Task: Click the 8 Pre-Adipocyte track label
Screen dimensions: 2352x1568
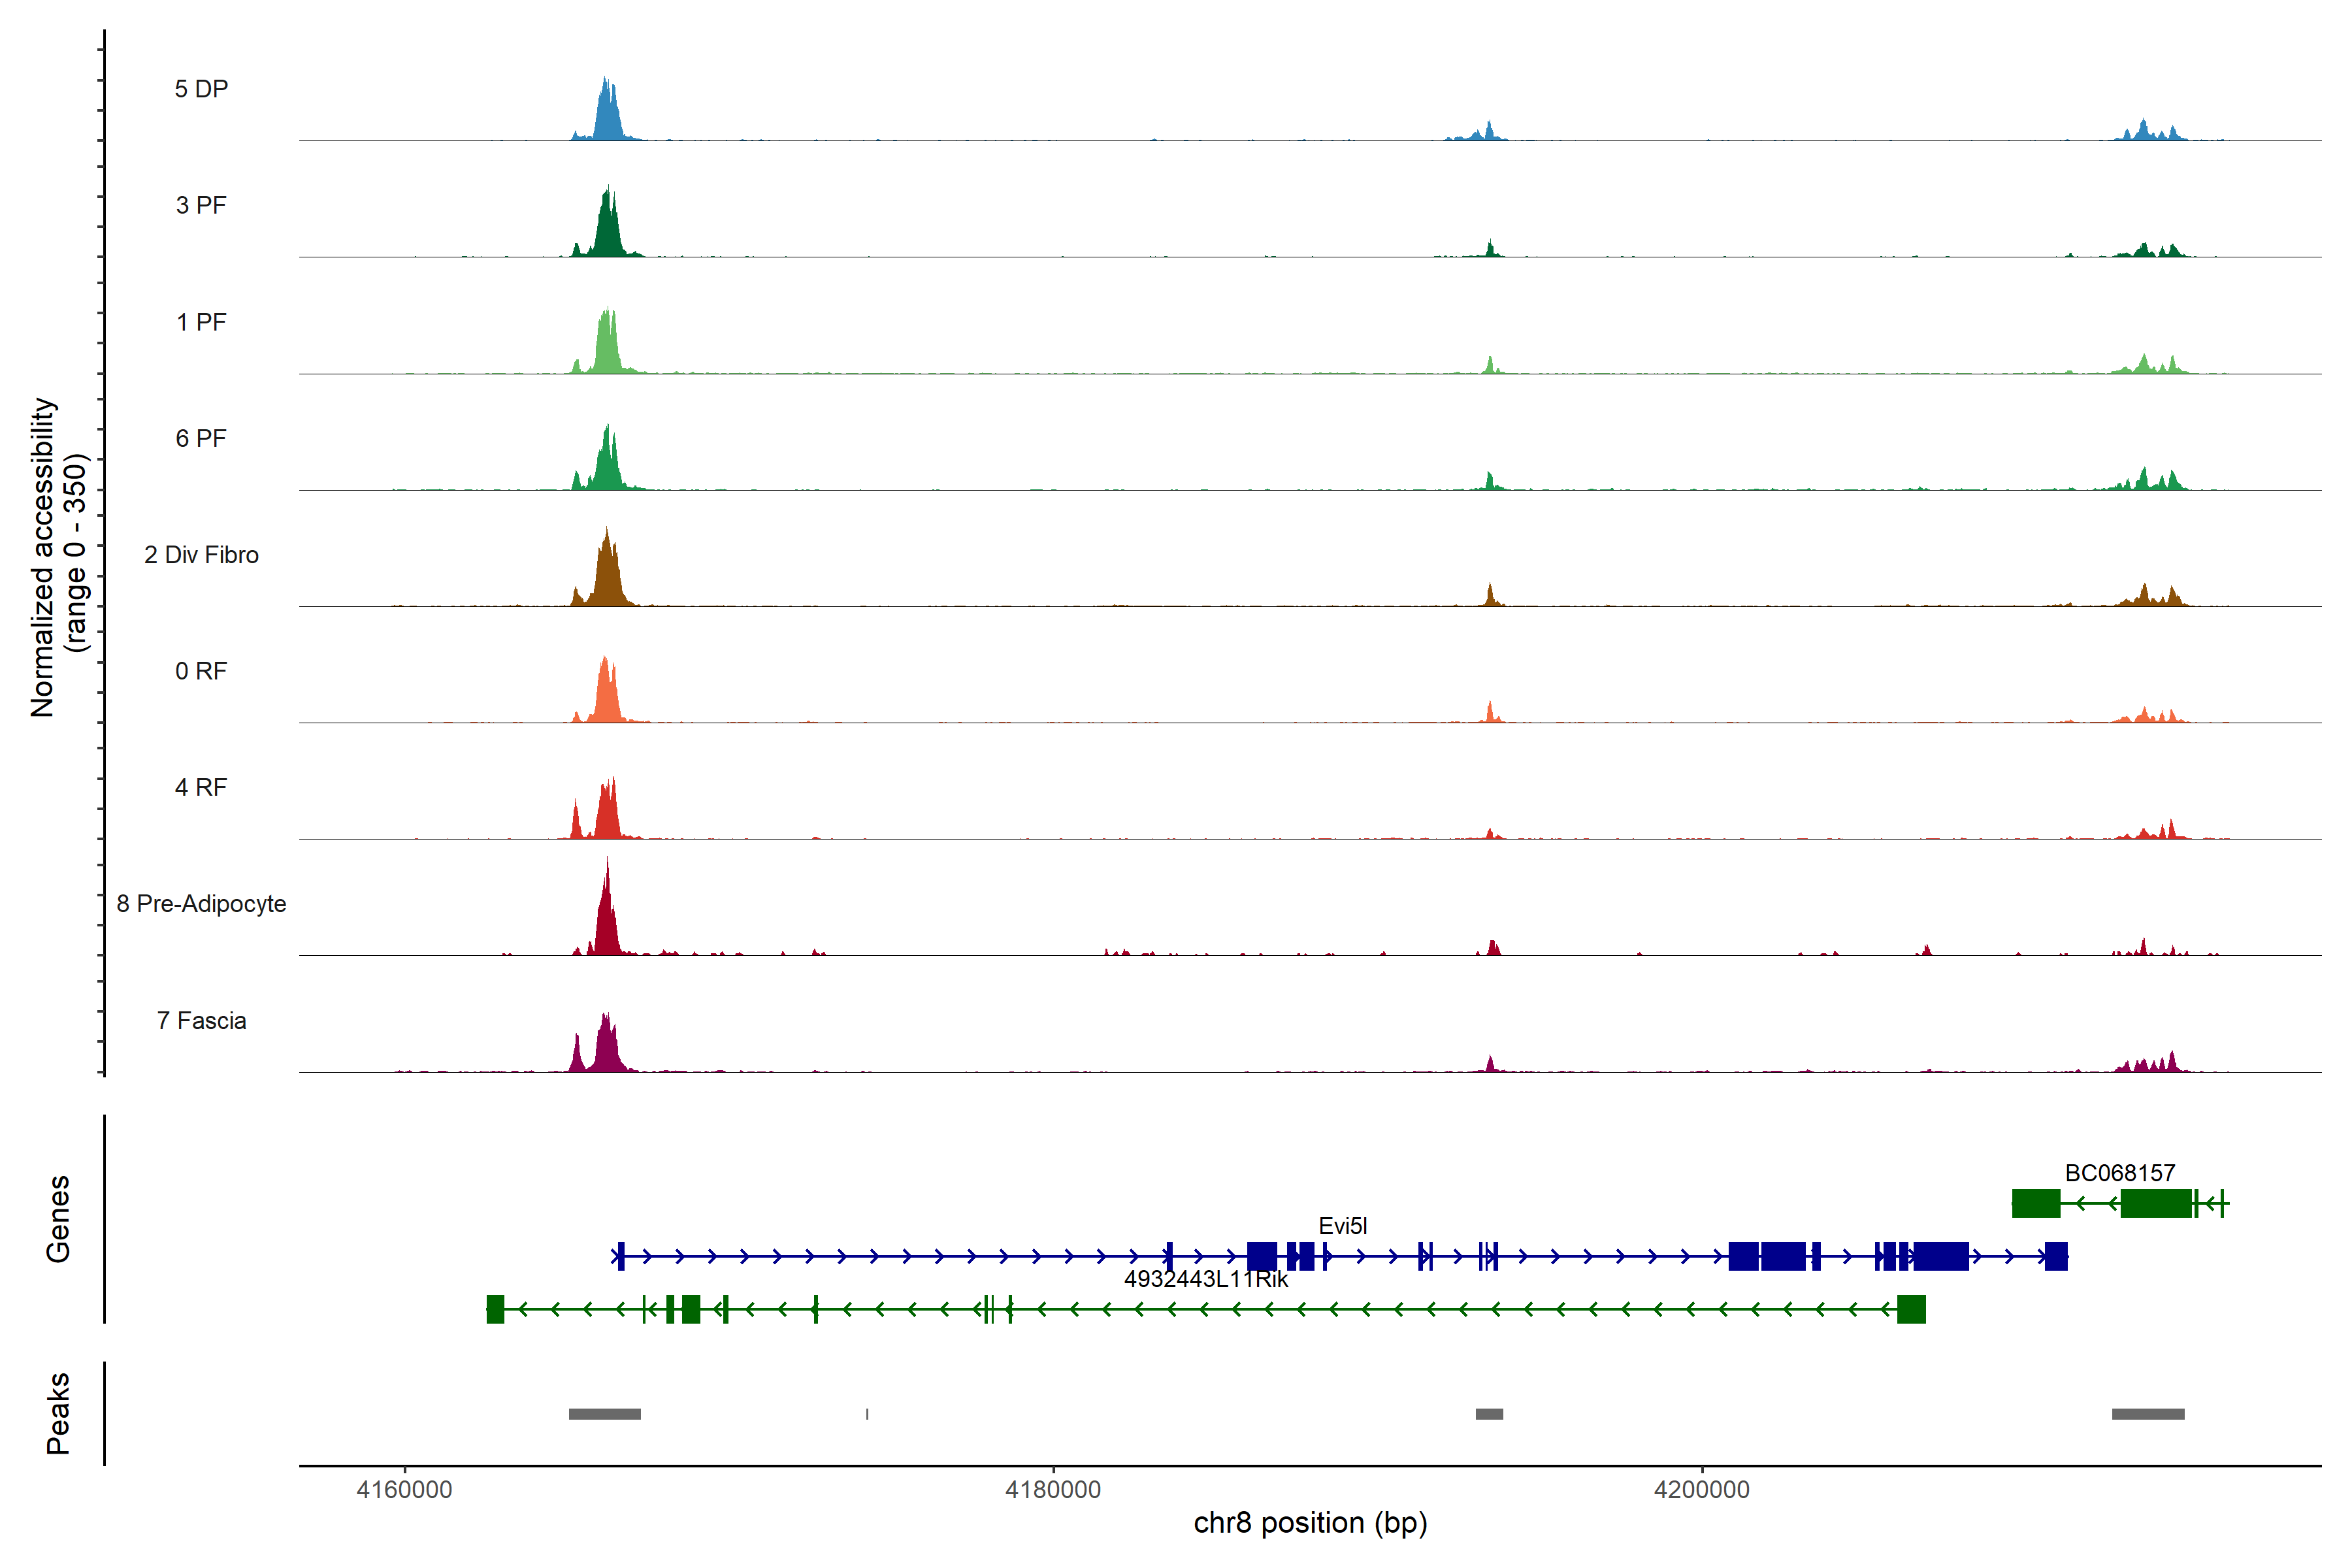Action: 201,903
